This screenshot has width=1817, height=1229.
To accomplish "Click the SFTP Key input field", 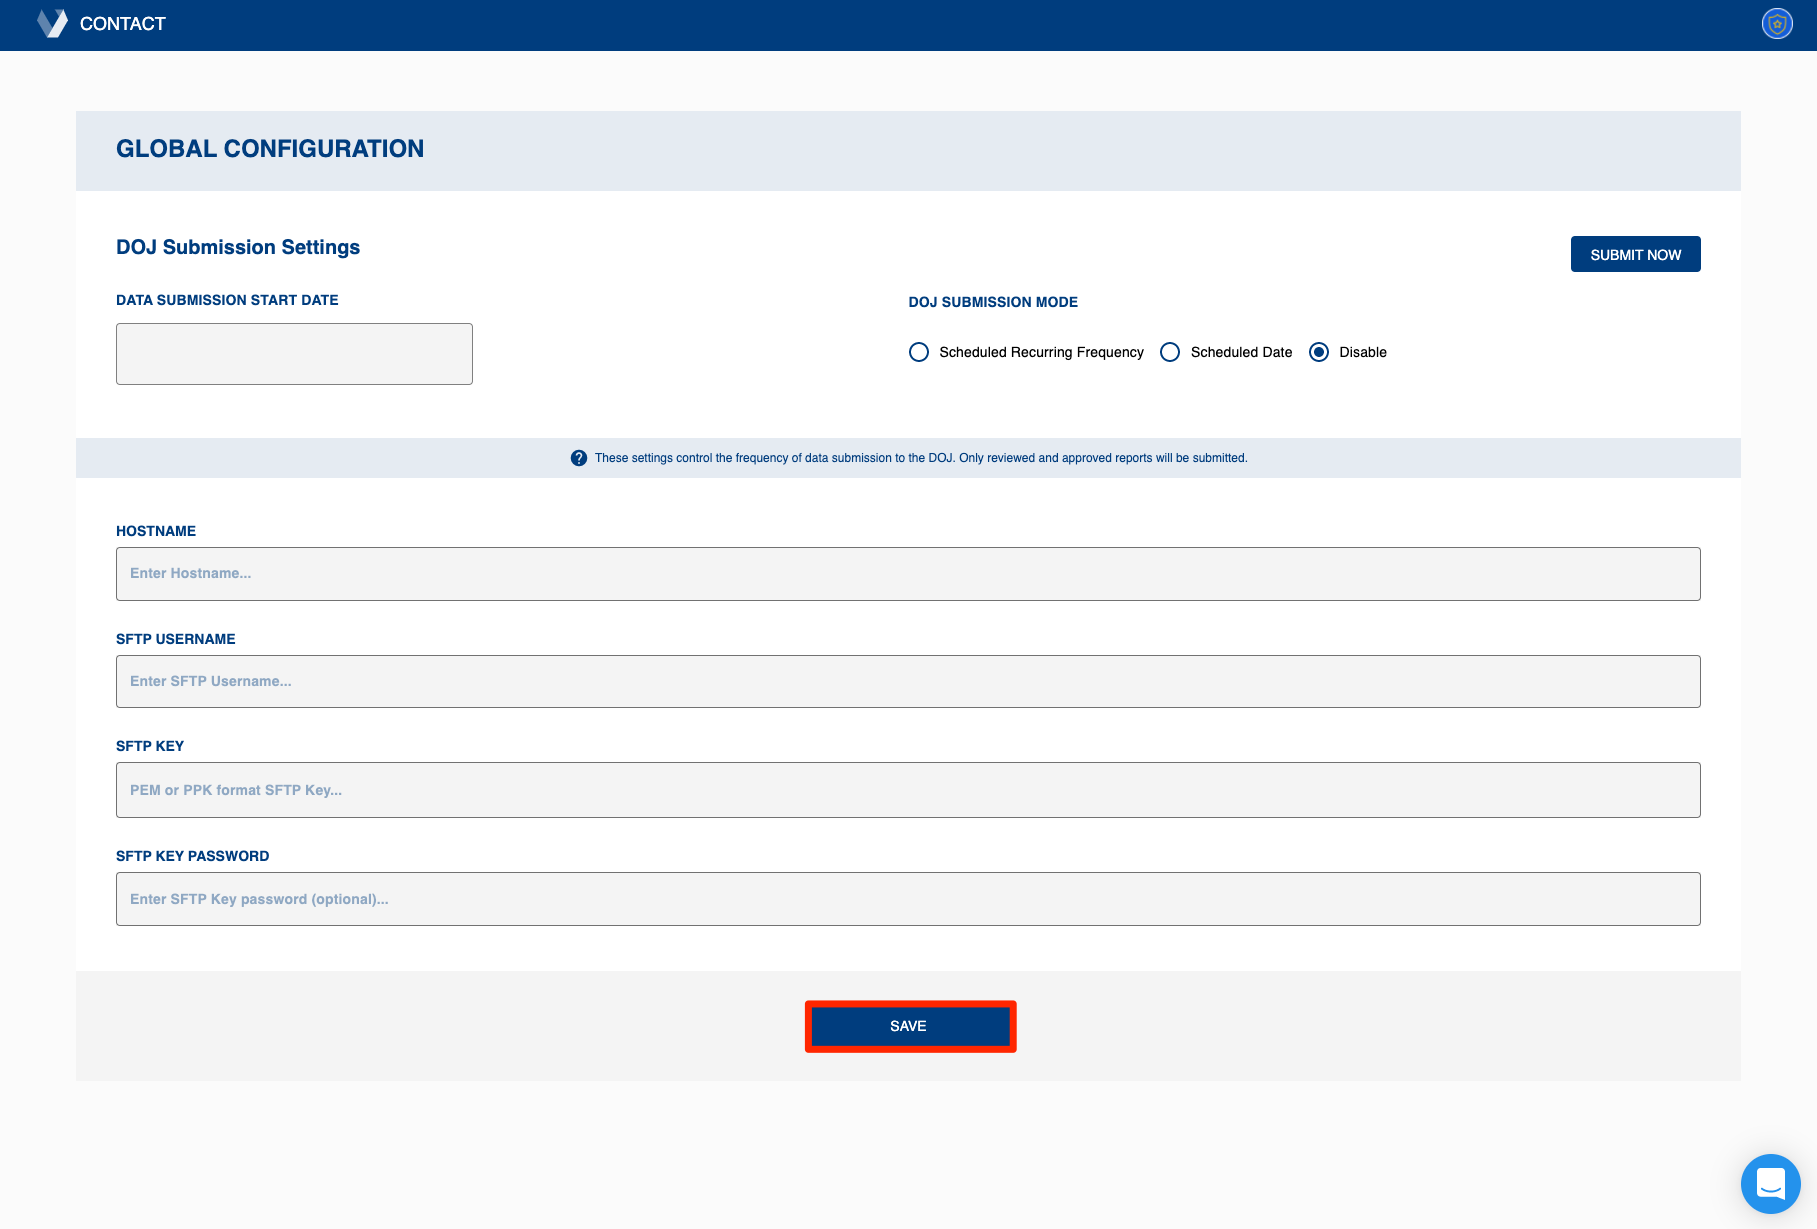I will coord(908,790).
